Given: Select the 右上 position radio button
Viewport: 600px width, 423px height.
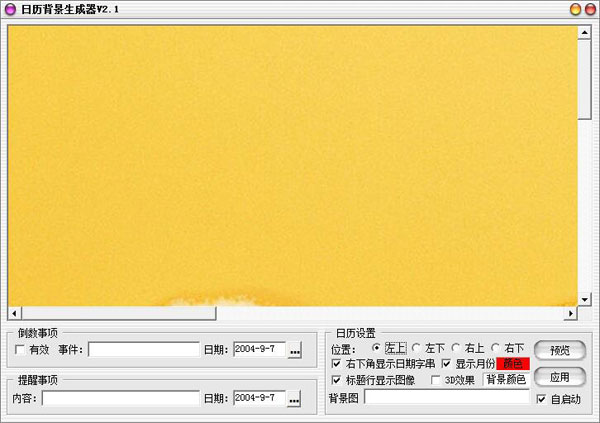Looking at the screenshot, I should coord(456,348).
